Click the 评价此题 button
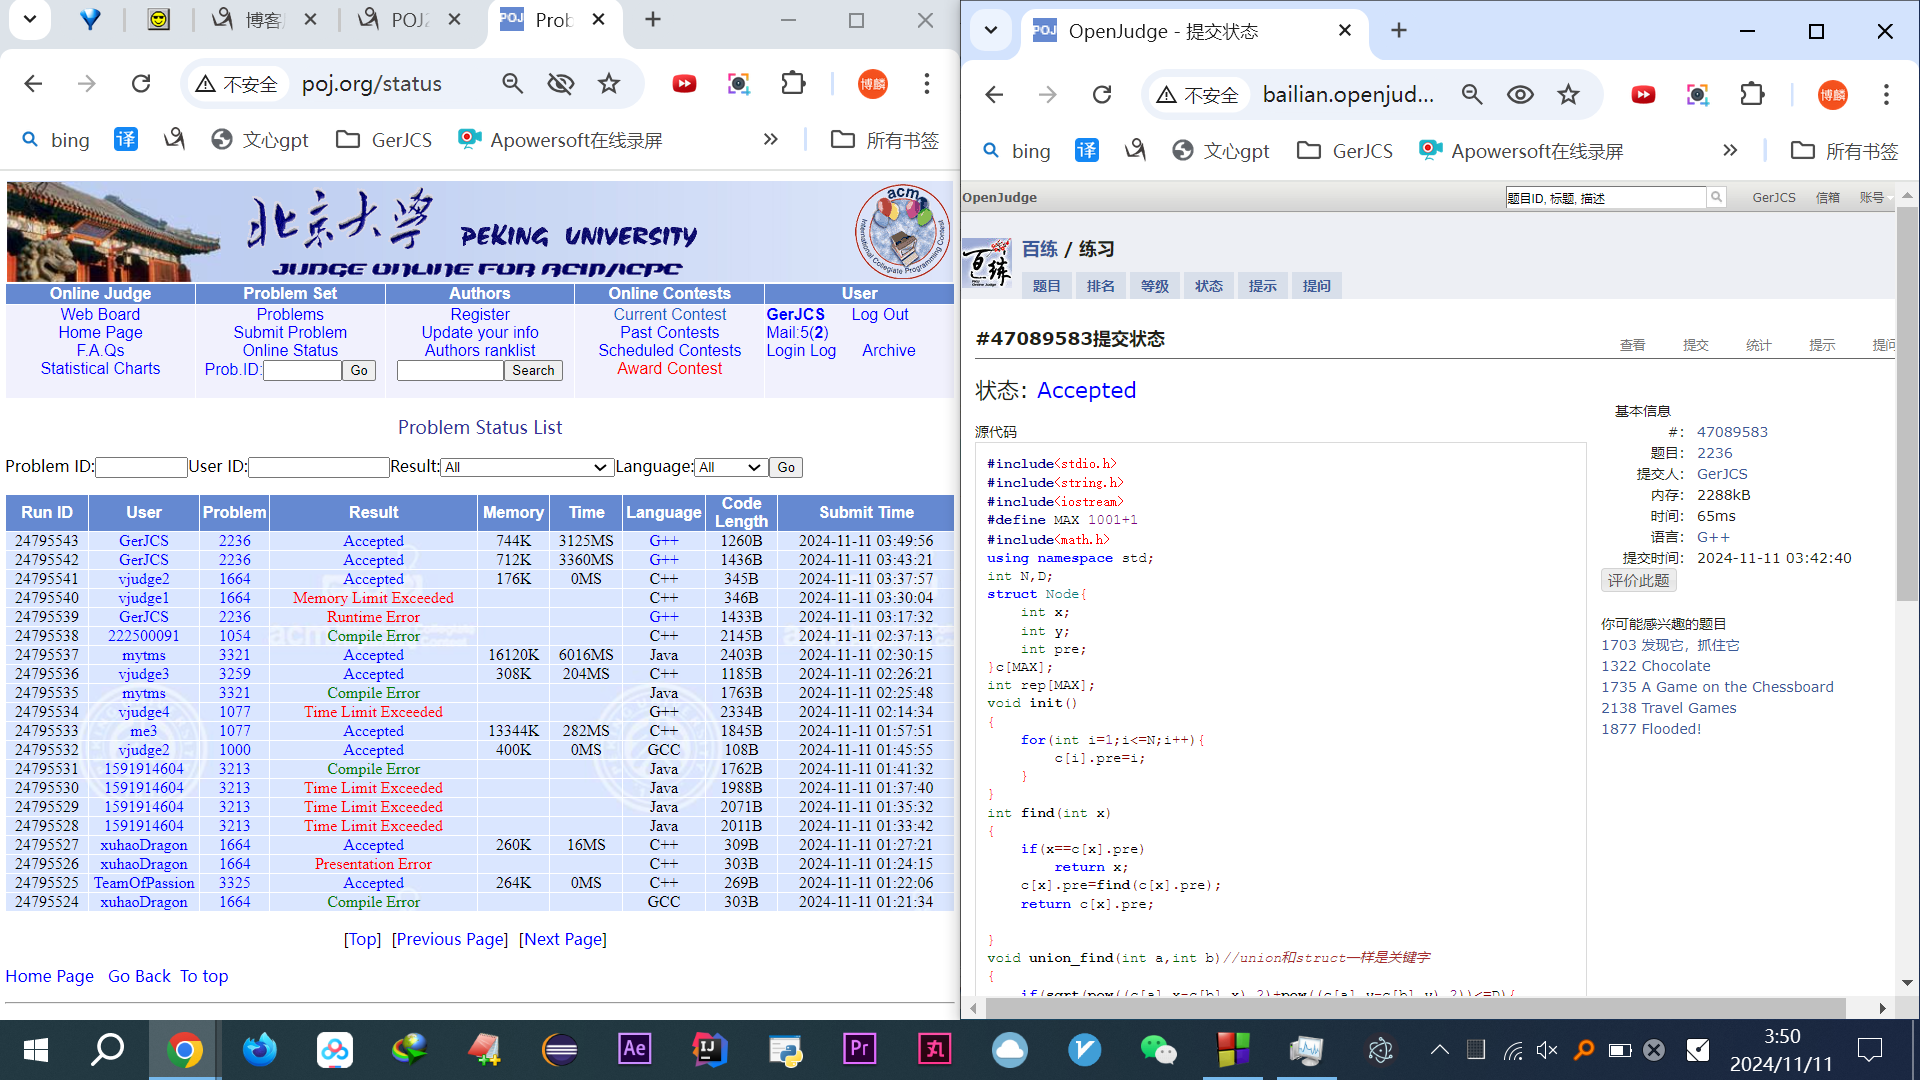Image resolution: width=1920 pixels, height=1080 pixels. tap(1638, 580)
